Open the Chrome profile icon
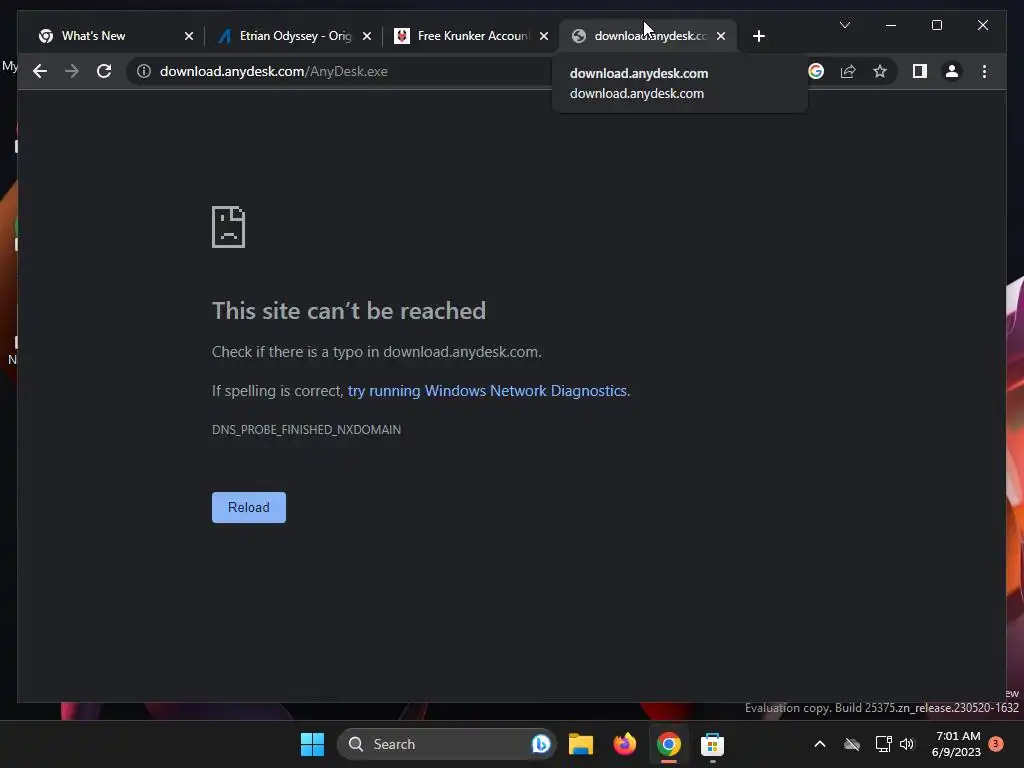Screen dimensions: 1024x768 [952, 71]
